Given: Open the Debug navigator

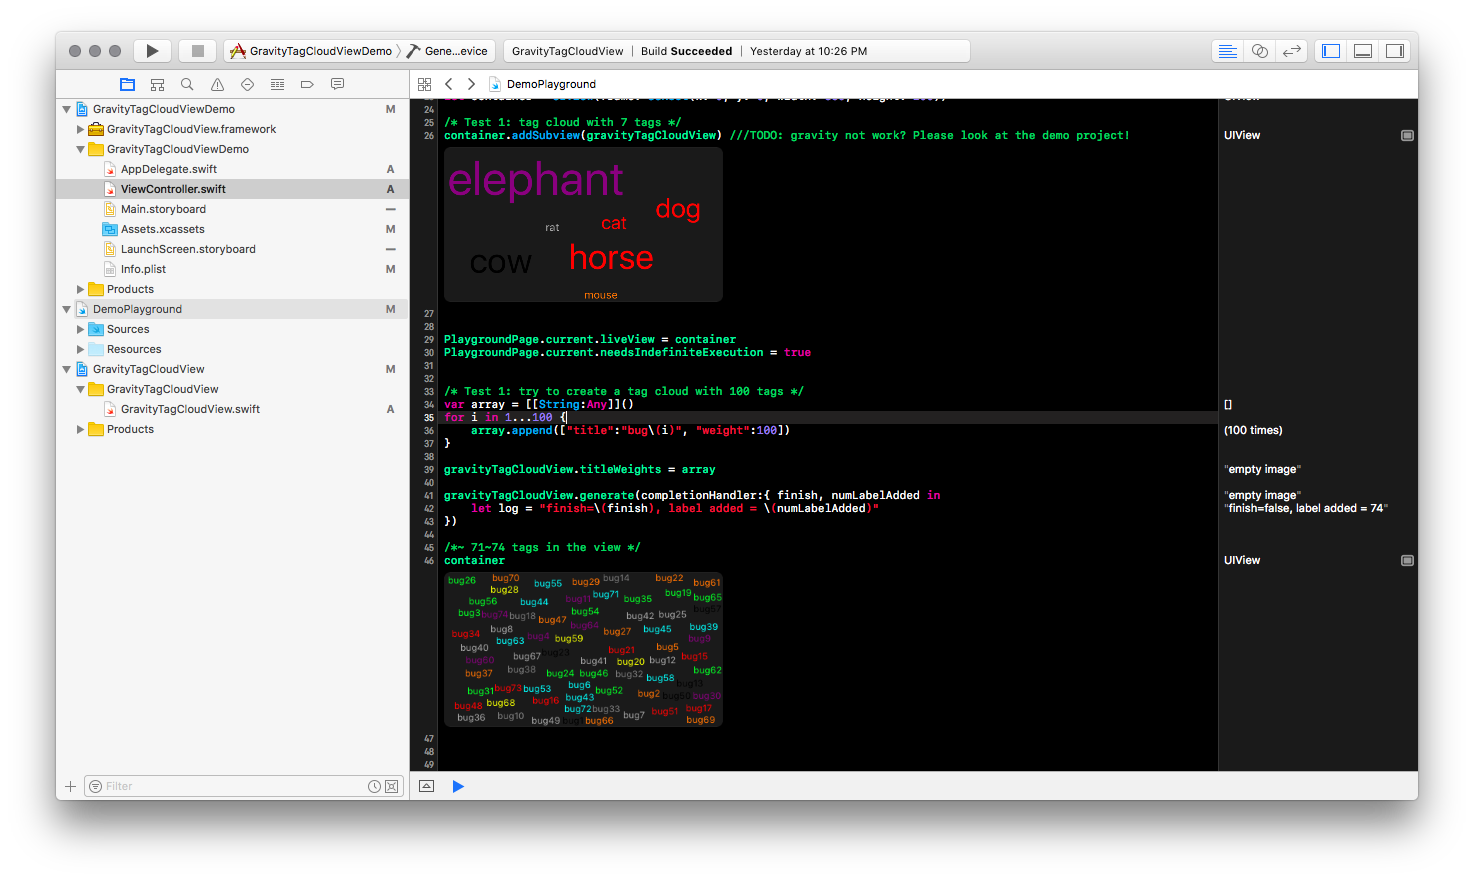Looking at the screenshot, I should pos(277,84).
